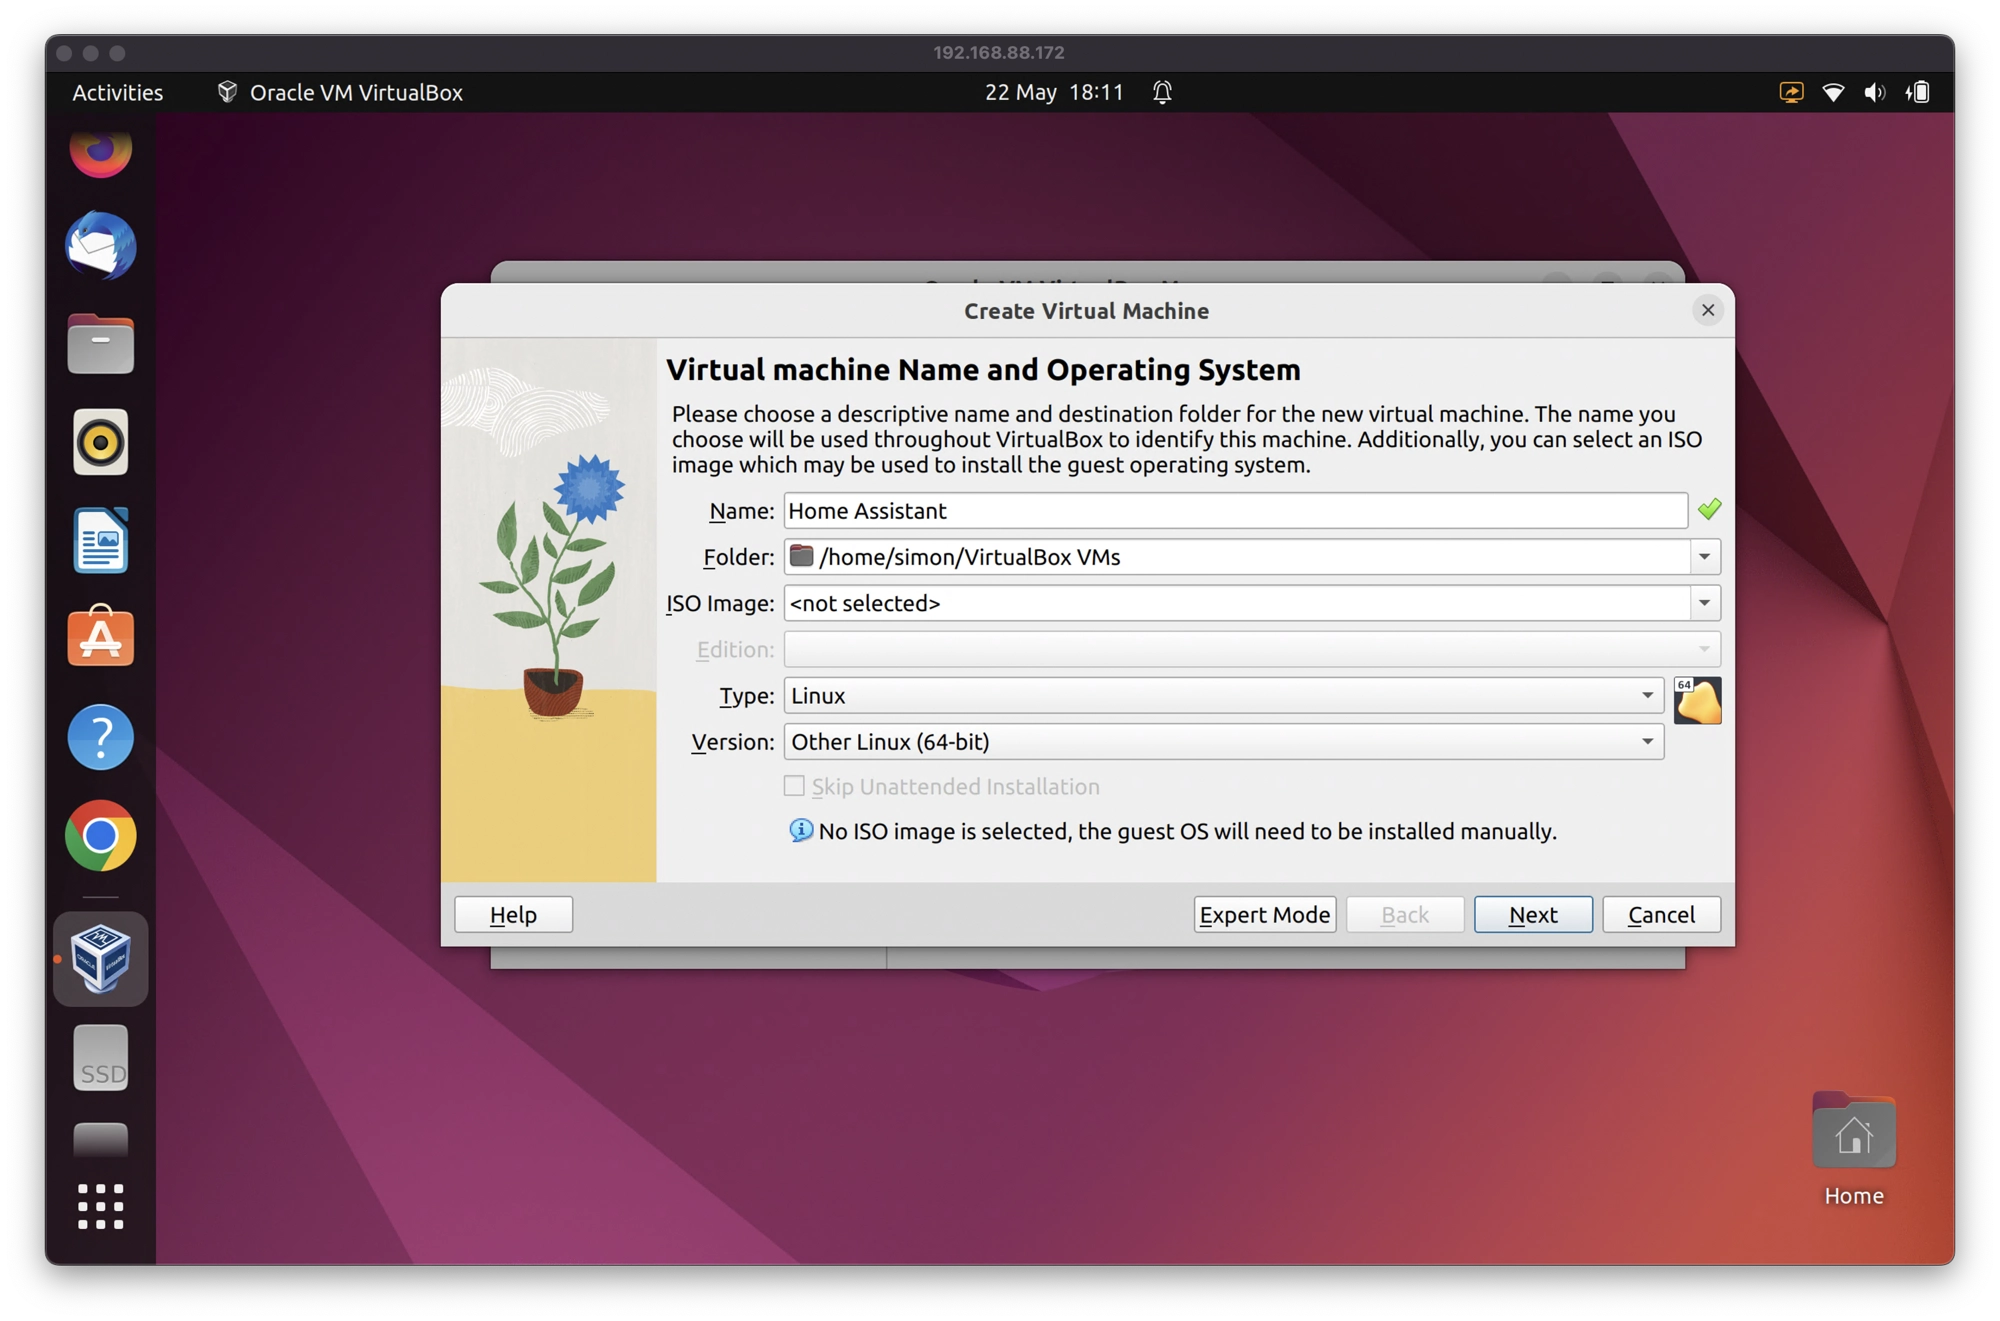Screen dimensions: 2000x1321
Task: Expand the ISO Image dropdown
Action: [1704, 603]
